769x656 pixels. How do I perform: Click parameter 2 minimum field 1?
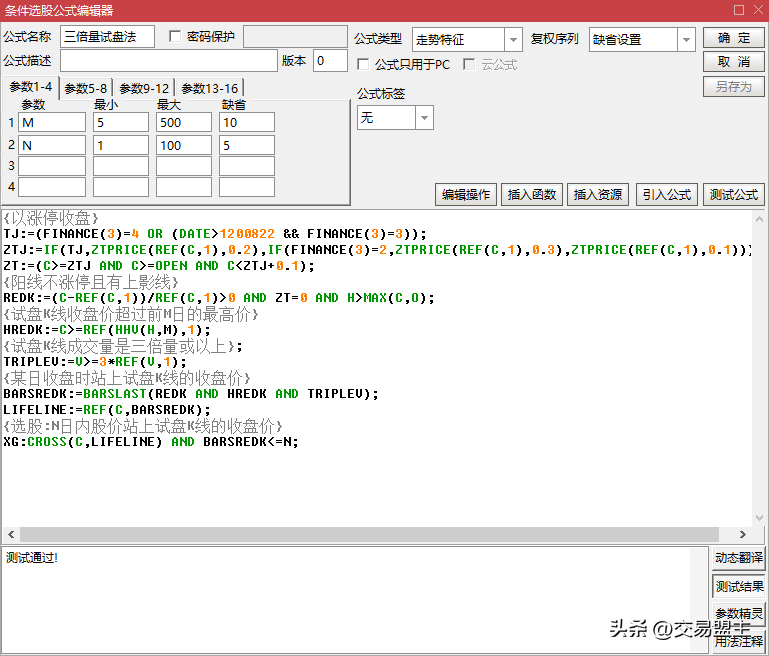121,145
